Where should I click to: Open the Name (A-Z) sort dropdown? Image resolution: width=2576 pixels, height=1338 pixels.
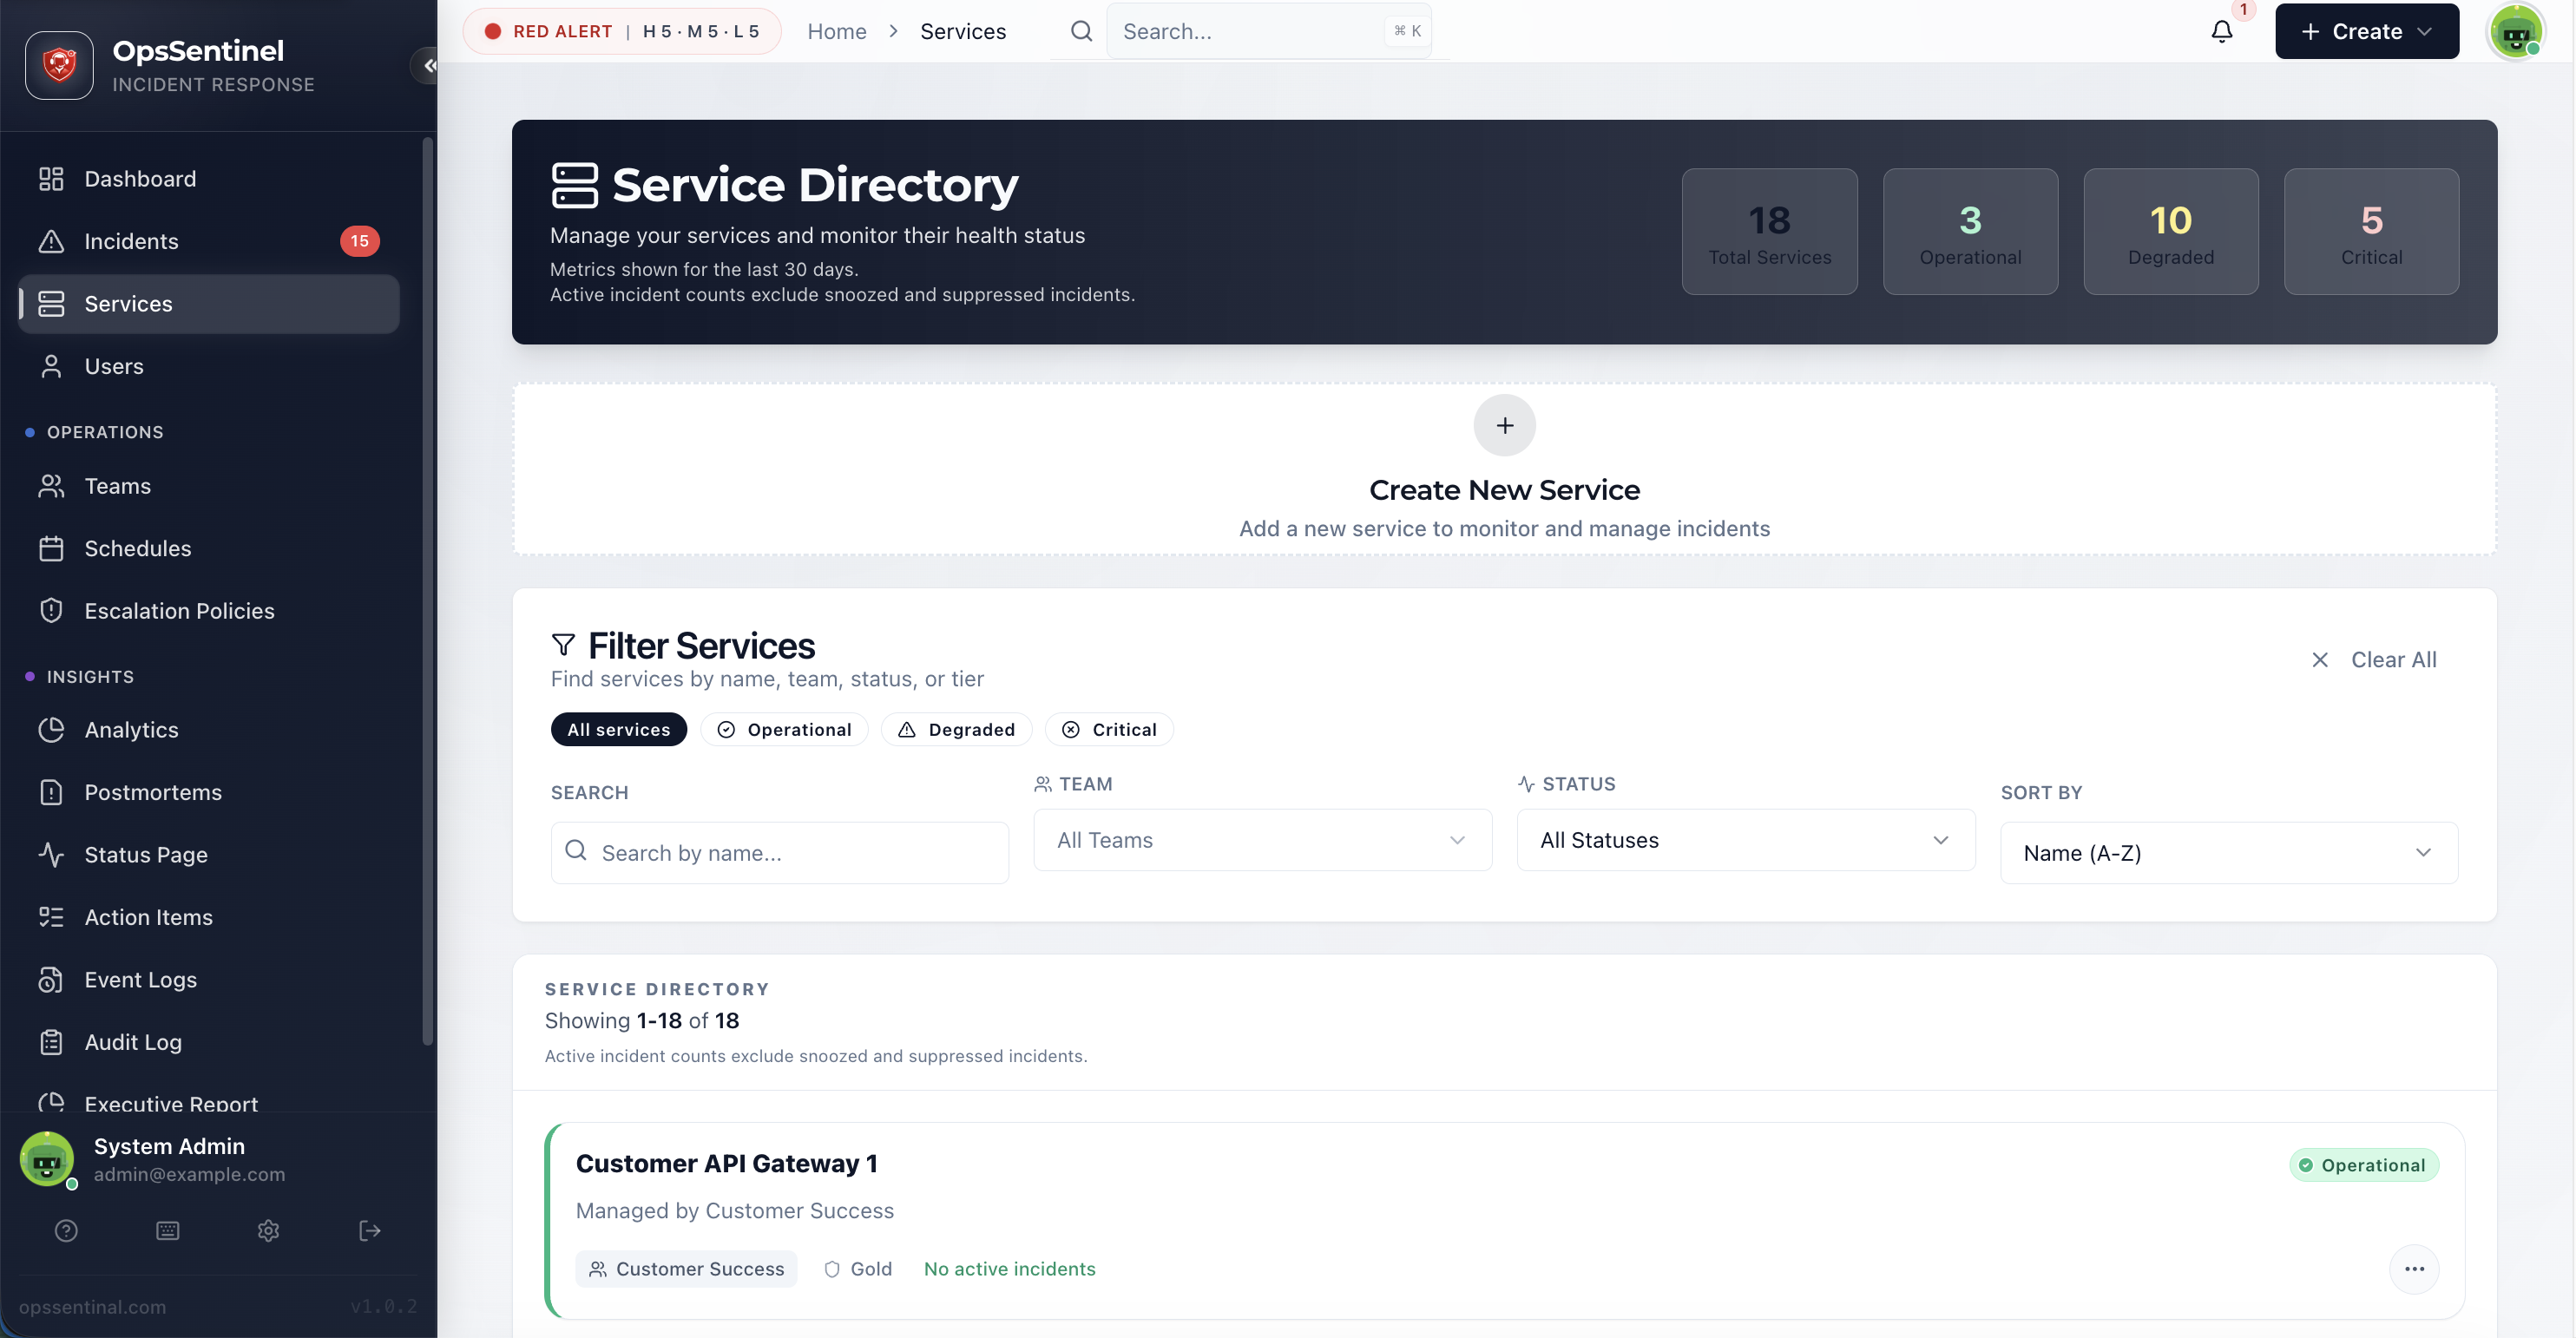[2228, 852]
